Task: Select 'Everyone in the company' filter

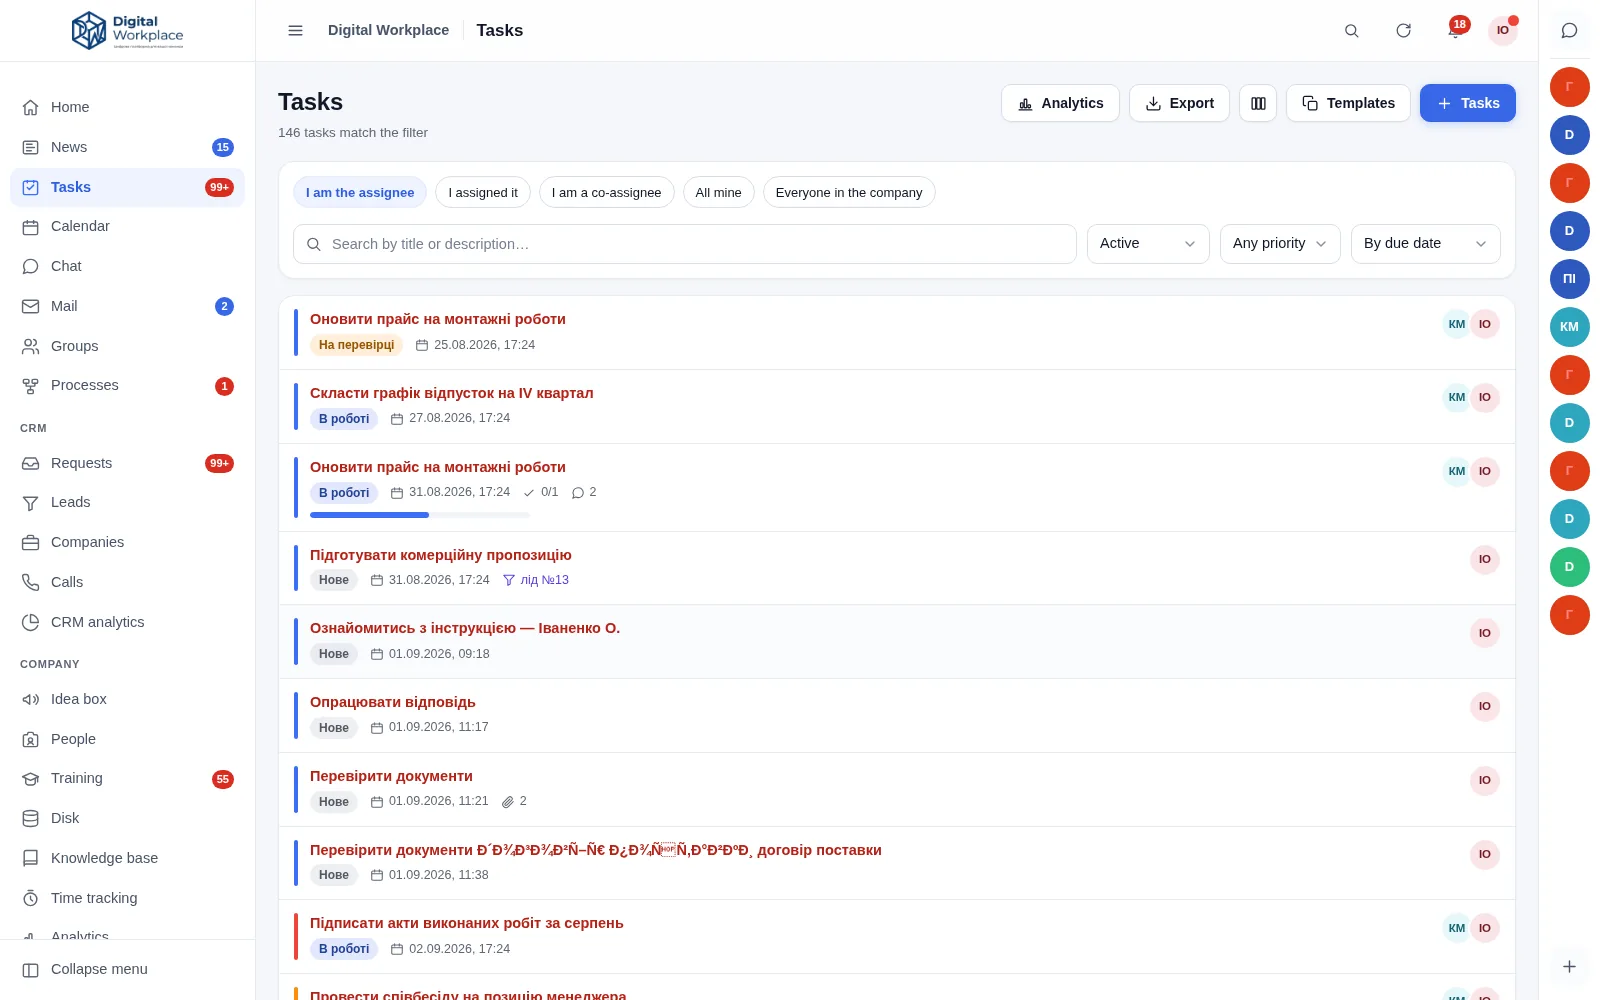Action: pyautogui.click(x=849, y=192)
